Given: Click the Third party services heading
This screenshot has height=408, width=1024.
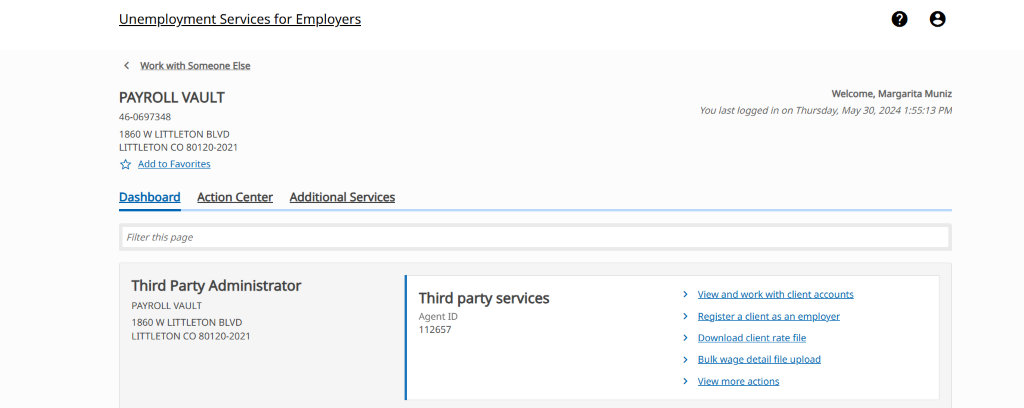Looking at the screenshot, I should (x=484, y=298).
